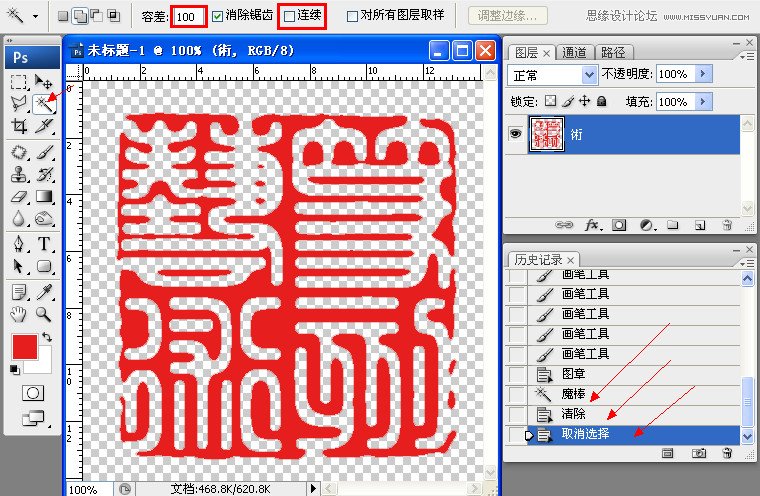Screen dimensions: 760x496
Task: Click the Link layers icon
Action: coord(564,225)
